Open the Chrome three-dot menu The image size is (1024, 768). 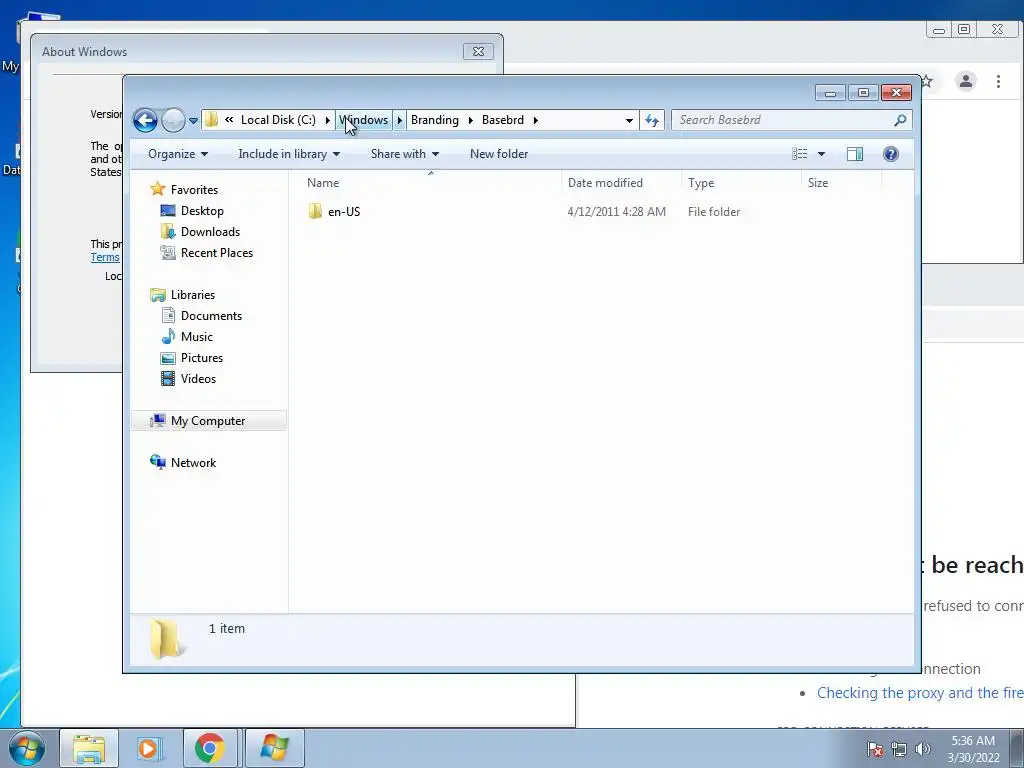click(998, 81)
